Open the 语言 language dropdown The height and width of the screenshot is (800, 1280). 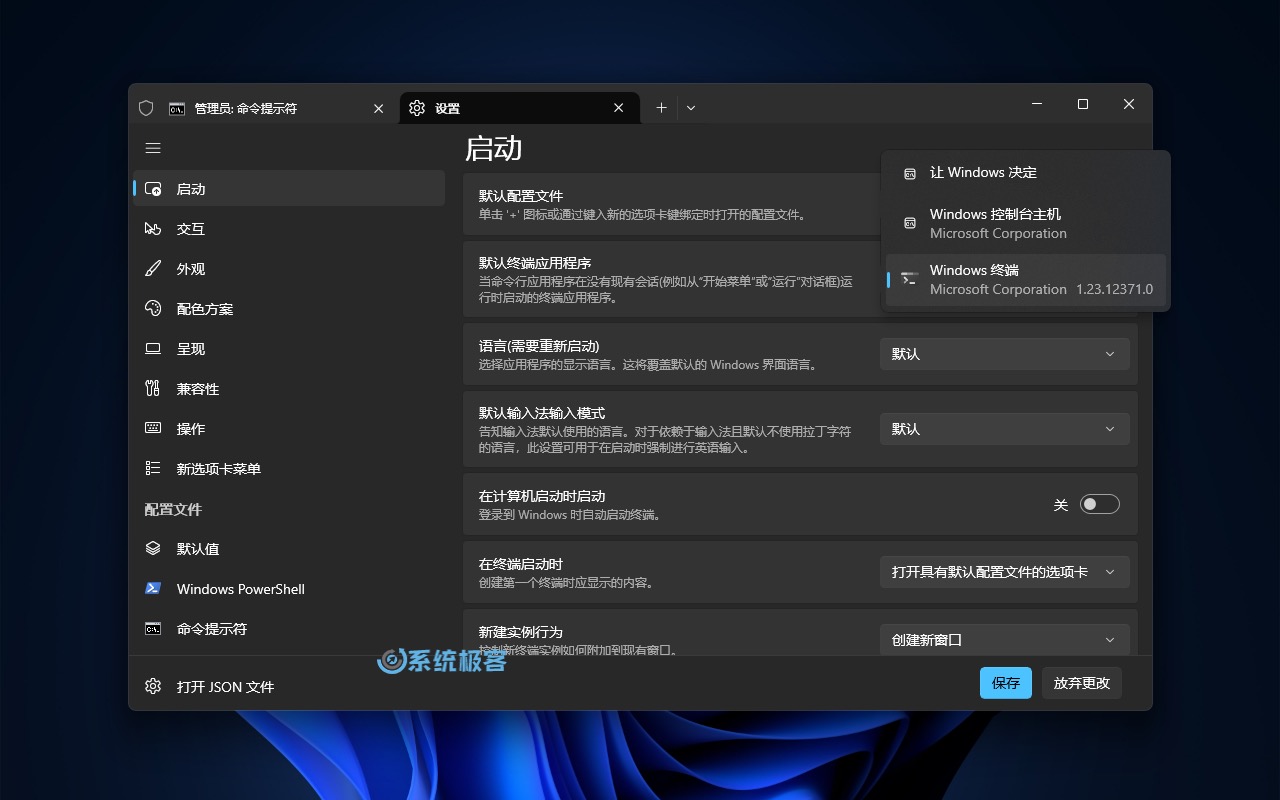(x=1005, y=354)
